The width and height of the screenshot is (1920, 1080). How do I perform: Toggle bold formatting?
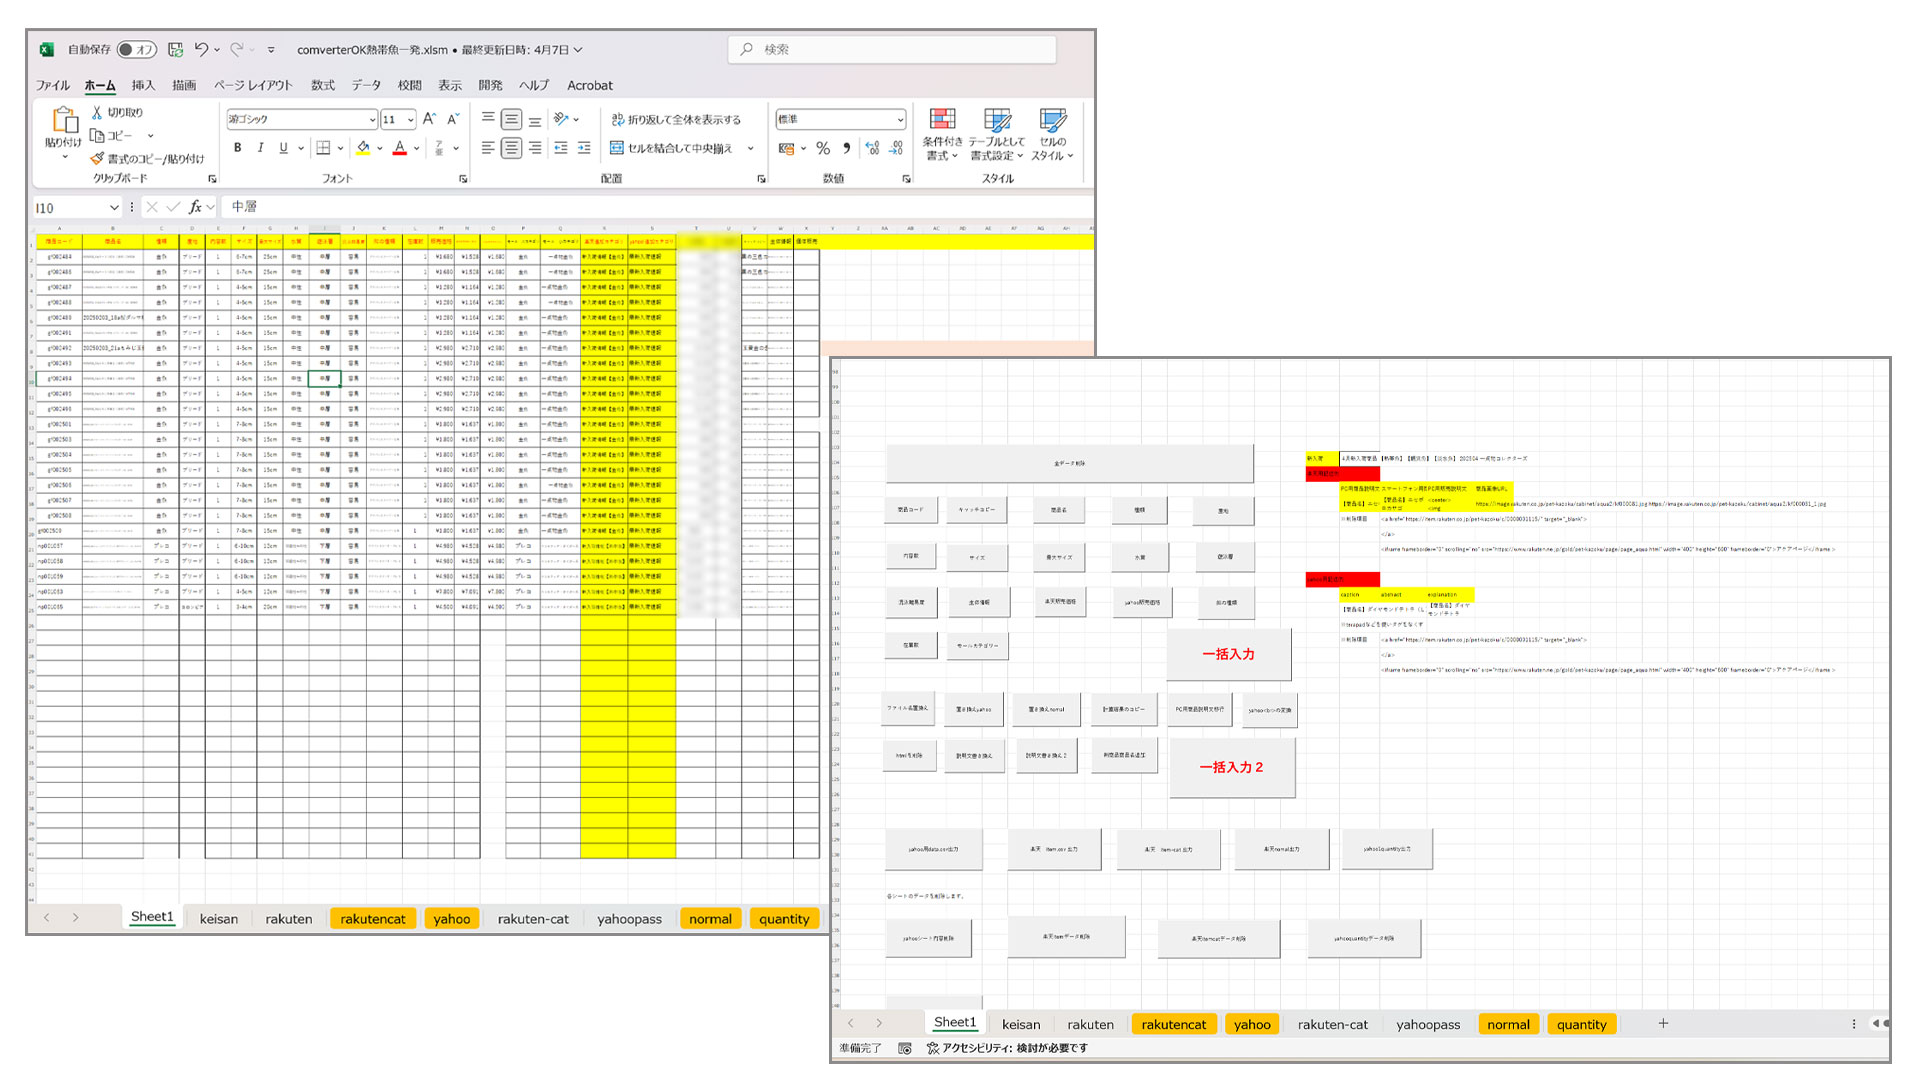point(238,148)
